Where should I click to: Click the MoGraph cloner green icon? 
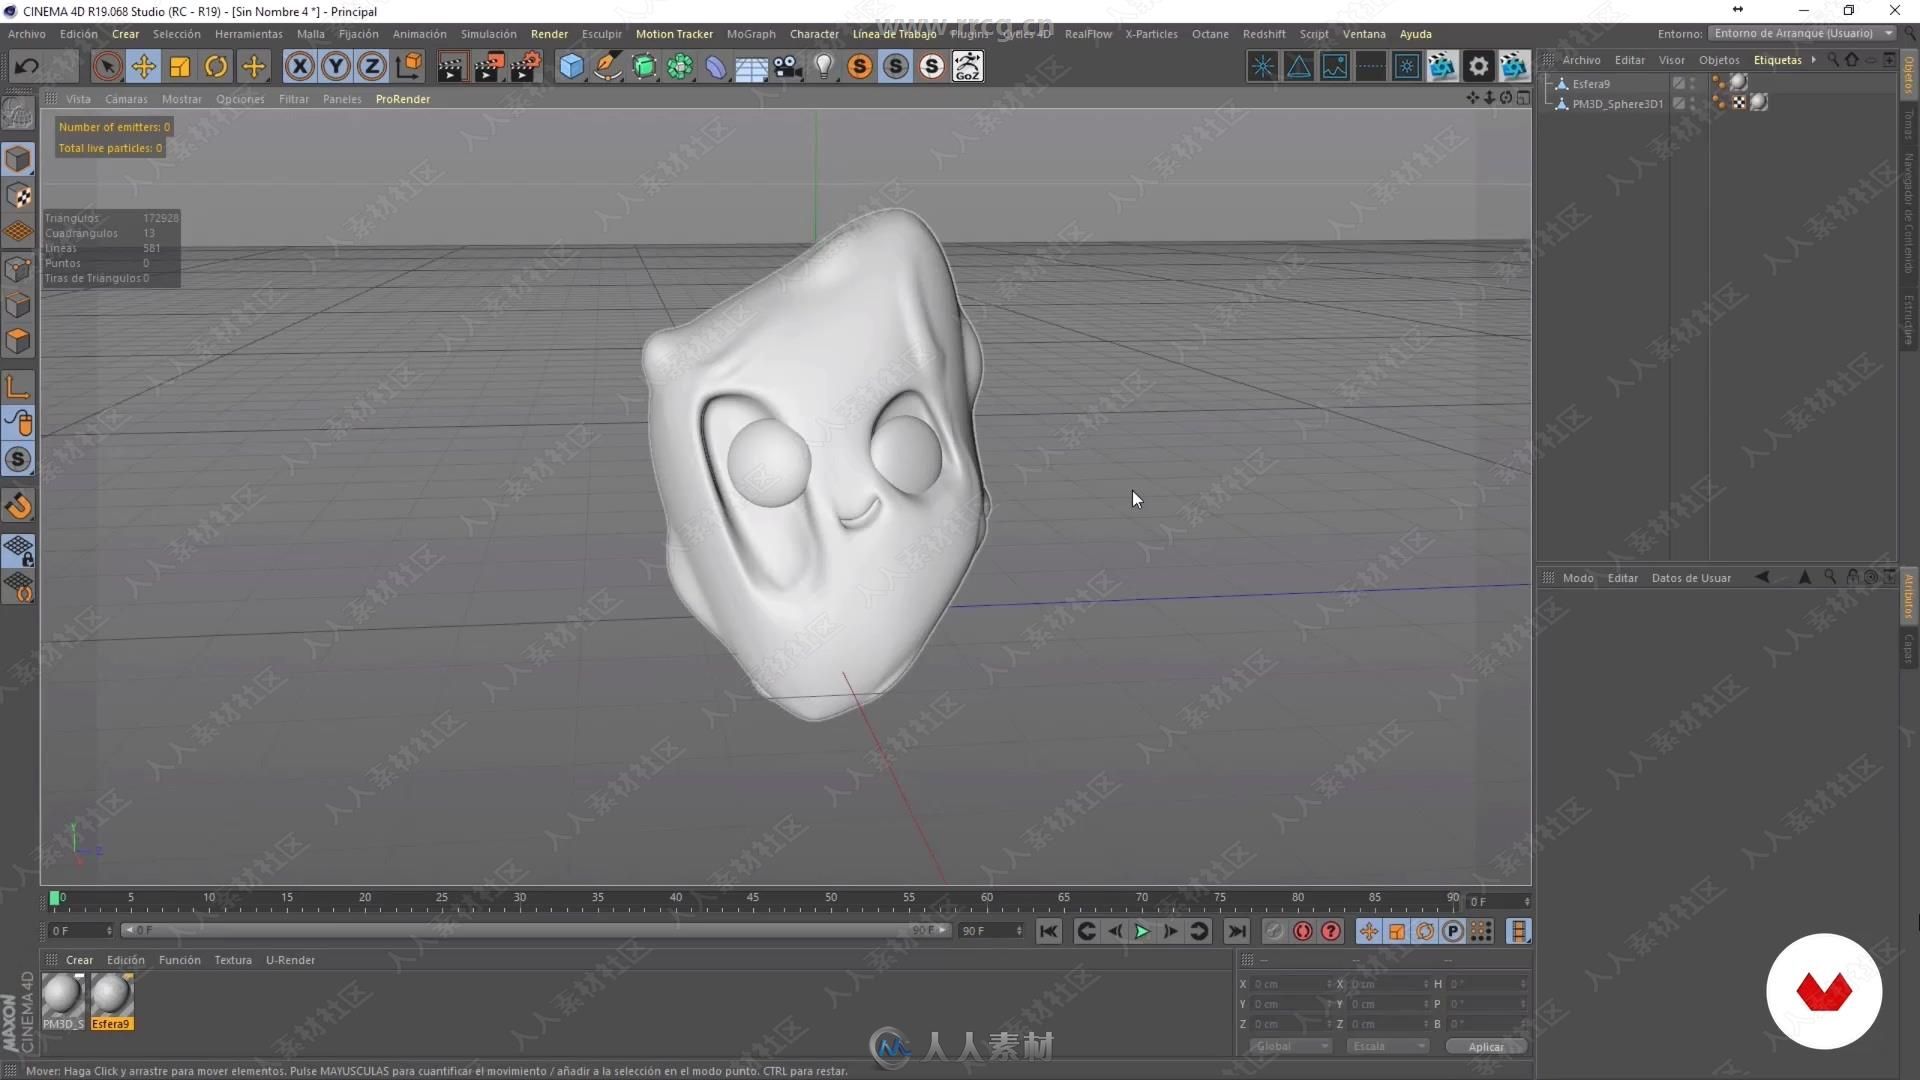tap(680, 67)
